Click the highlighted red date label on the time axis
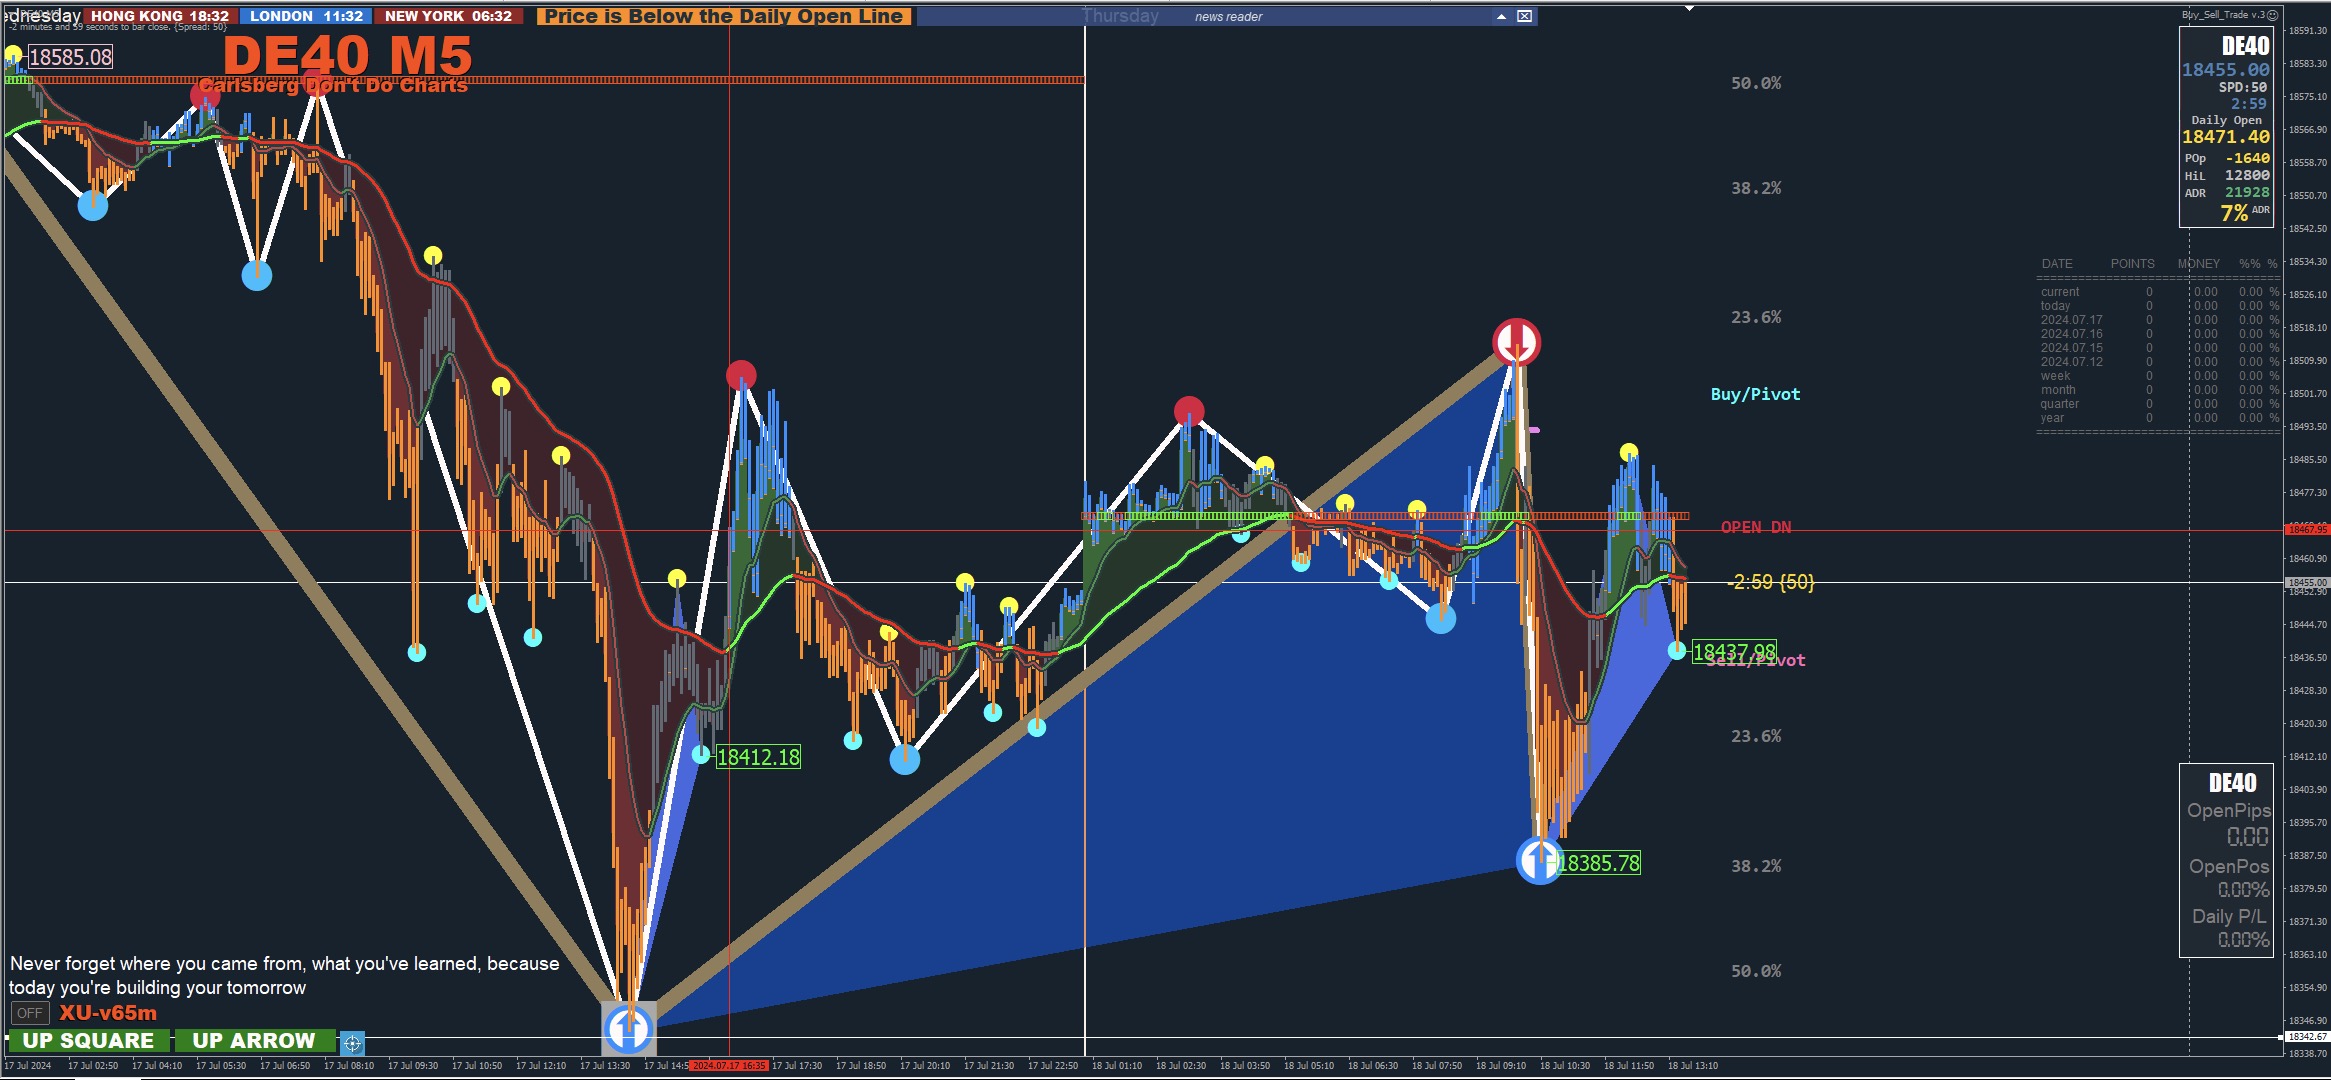This screenshot has height=1080, width=2331. (x=729, y=1065)
